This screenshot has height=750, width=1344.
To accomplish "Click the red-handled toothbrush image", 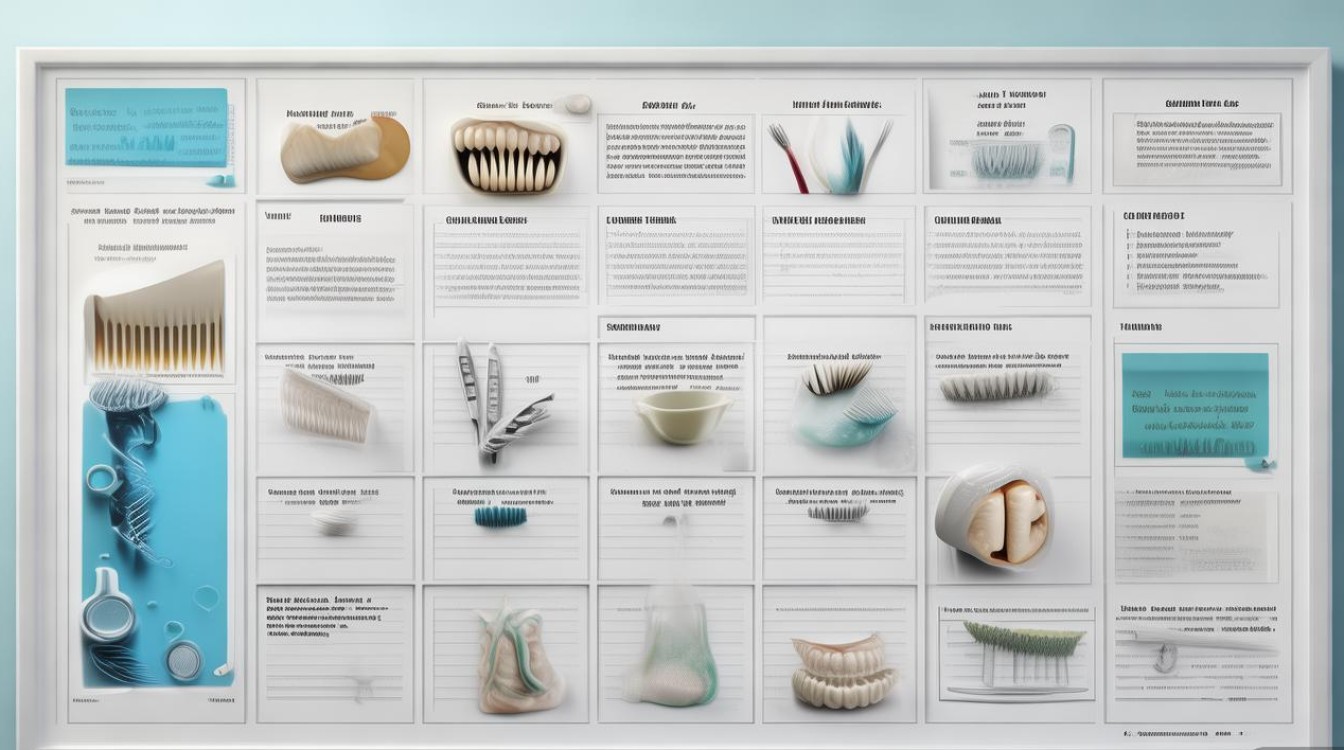I will tap(788, 158).
